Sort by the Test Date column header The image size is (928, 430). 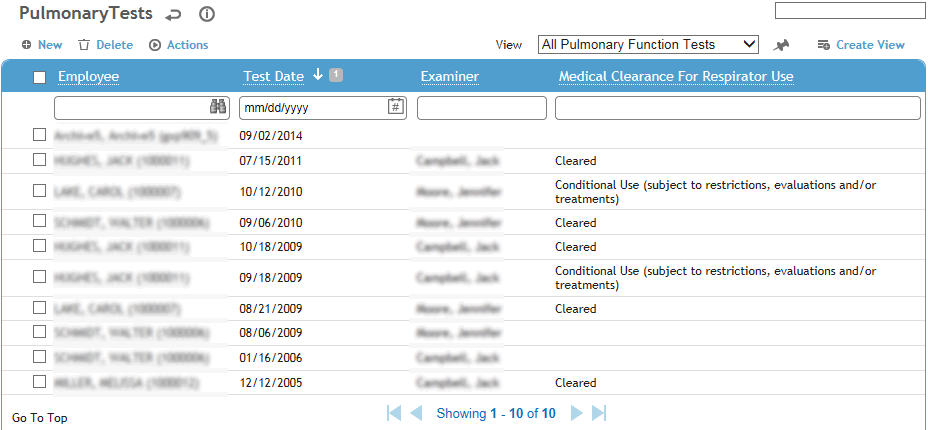pos(273,76)
